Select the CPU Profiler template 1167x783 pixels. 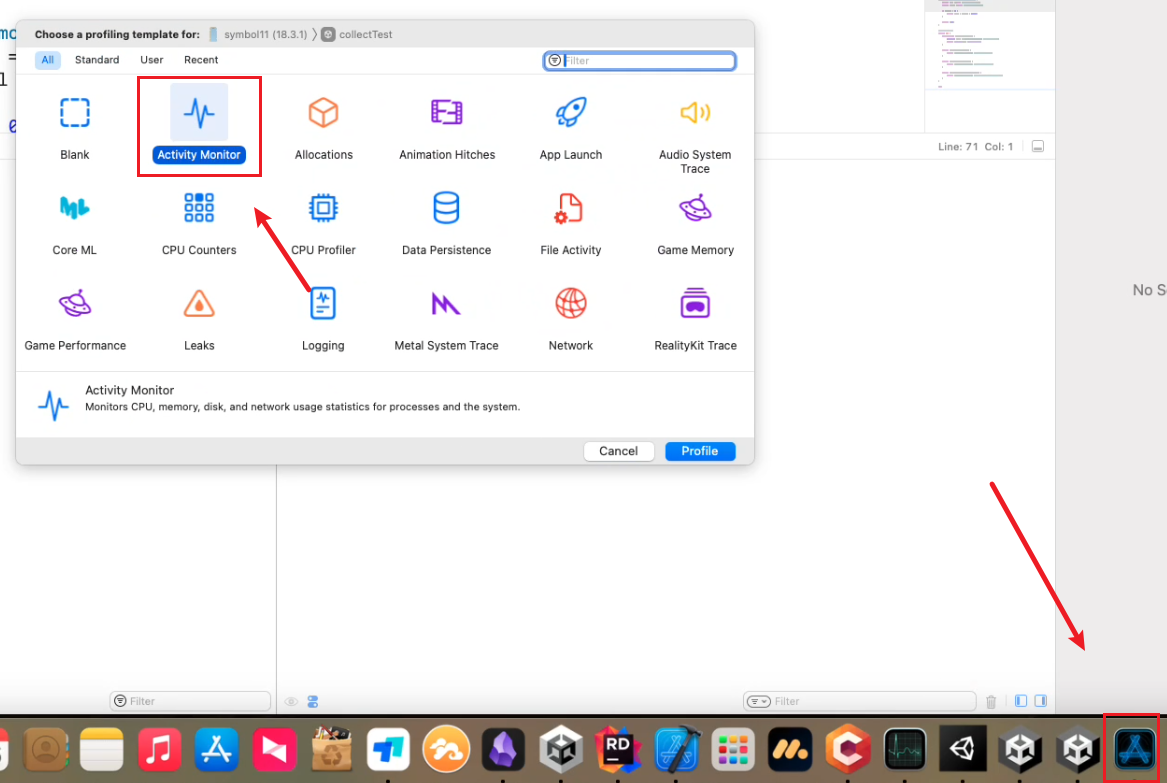point(323,222)
